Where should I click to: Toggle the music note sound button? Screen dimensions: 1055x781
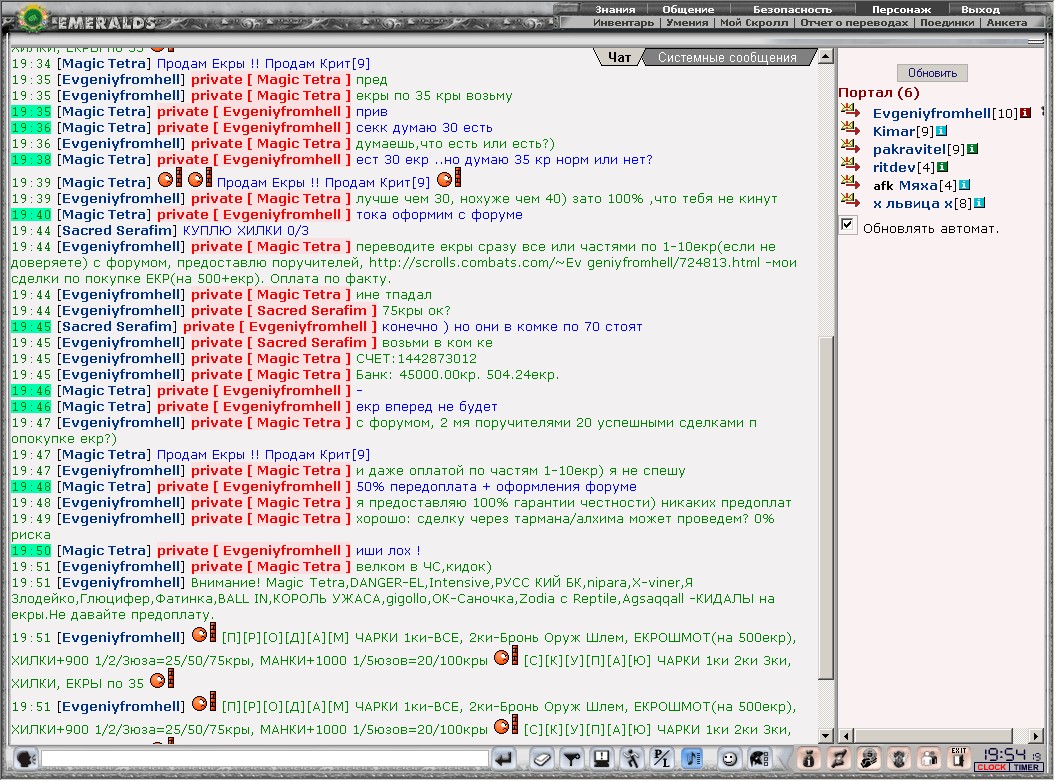point(693,759)
